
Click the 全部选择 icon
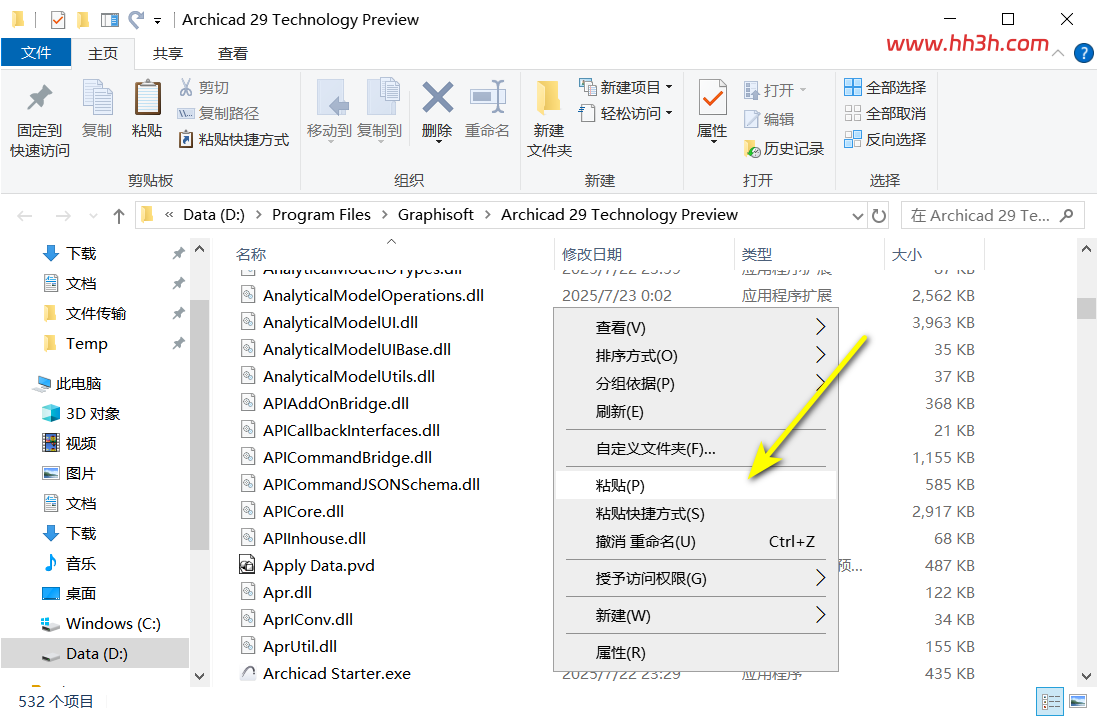click(x=852, y=88)
